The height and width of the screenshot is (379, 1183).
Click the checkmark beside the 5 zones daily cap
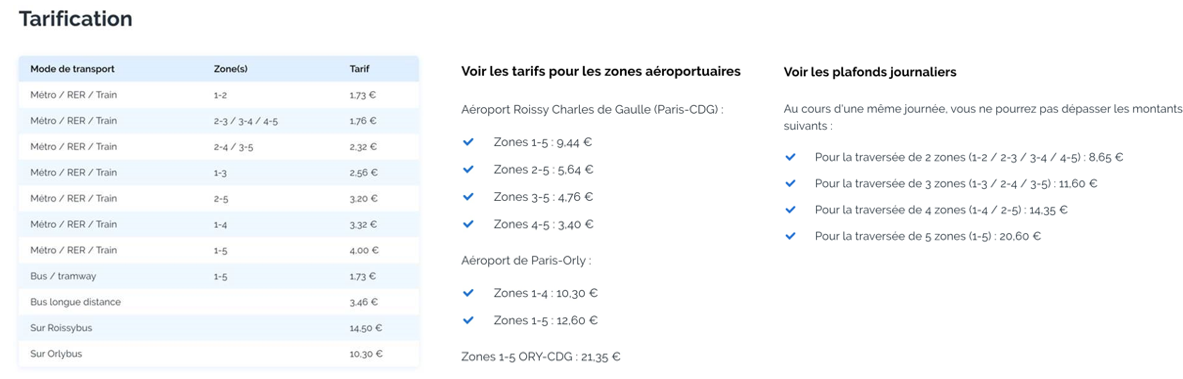tap(791, 236)
